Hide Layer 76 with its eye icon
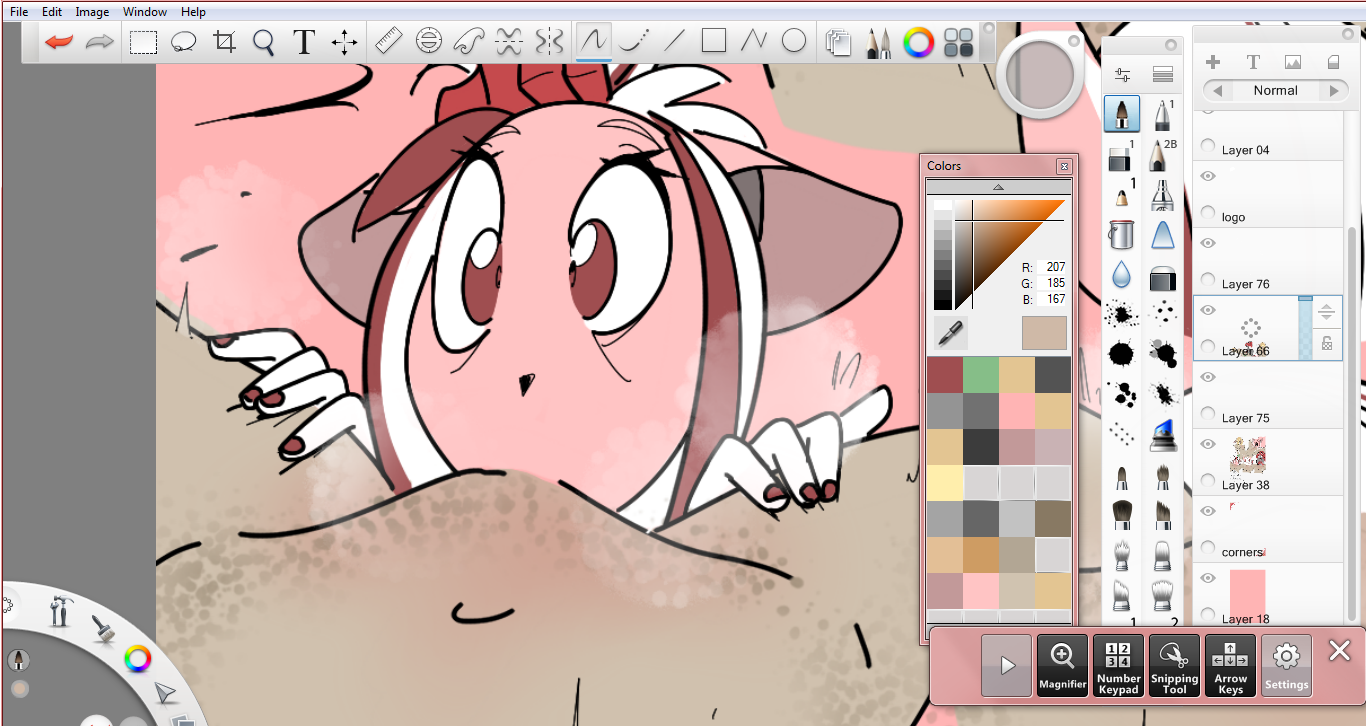The image size is (1366, 726). coord(1207,243)
